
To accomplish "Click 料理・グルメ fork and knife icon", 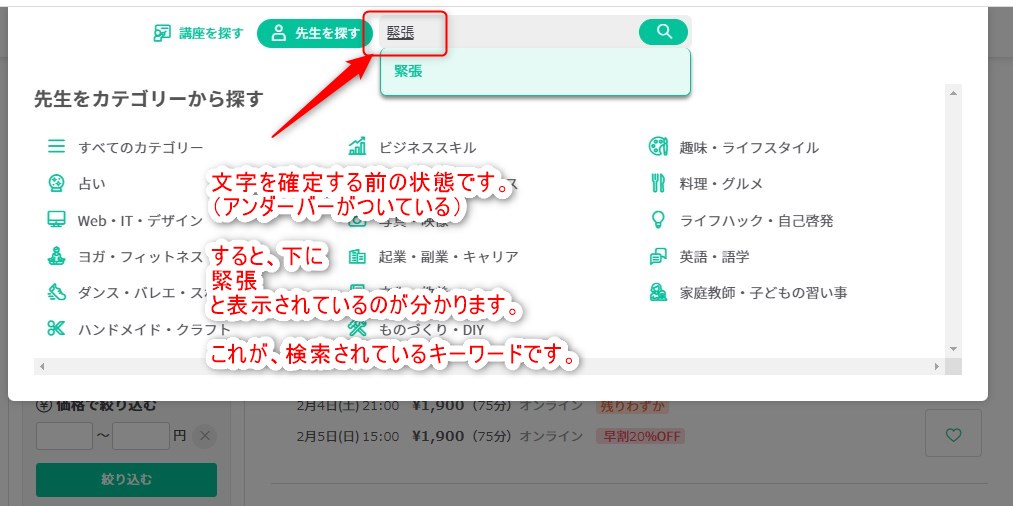I will click(x=658, y=184).
